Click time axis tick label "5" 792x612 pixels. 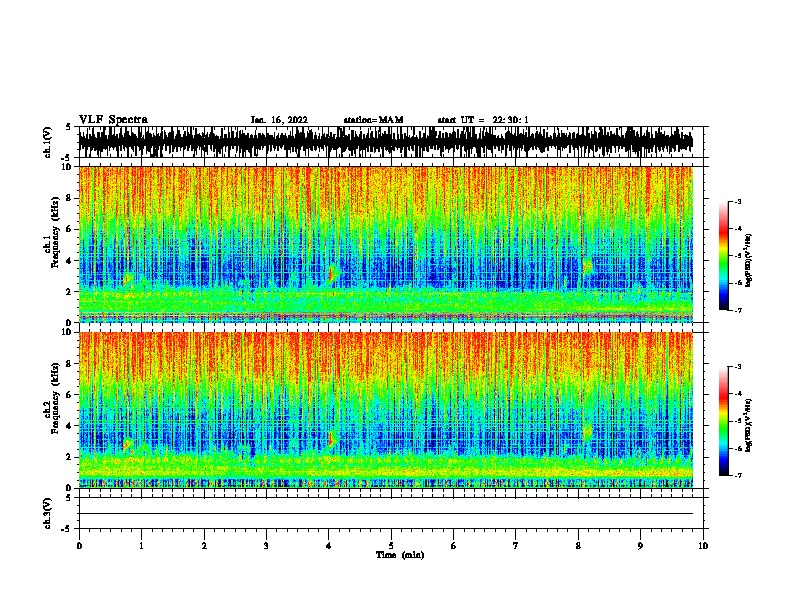pyautogui.click(x=391, y=546)
